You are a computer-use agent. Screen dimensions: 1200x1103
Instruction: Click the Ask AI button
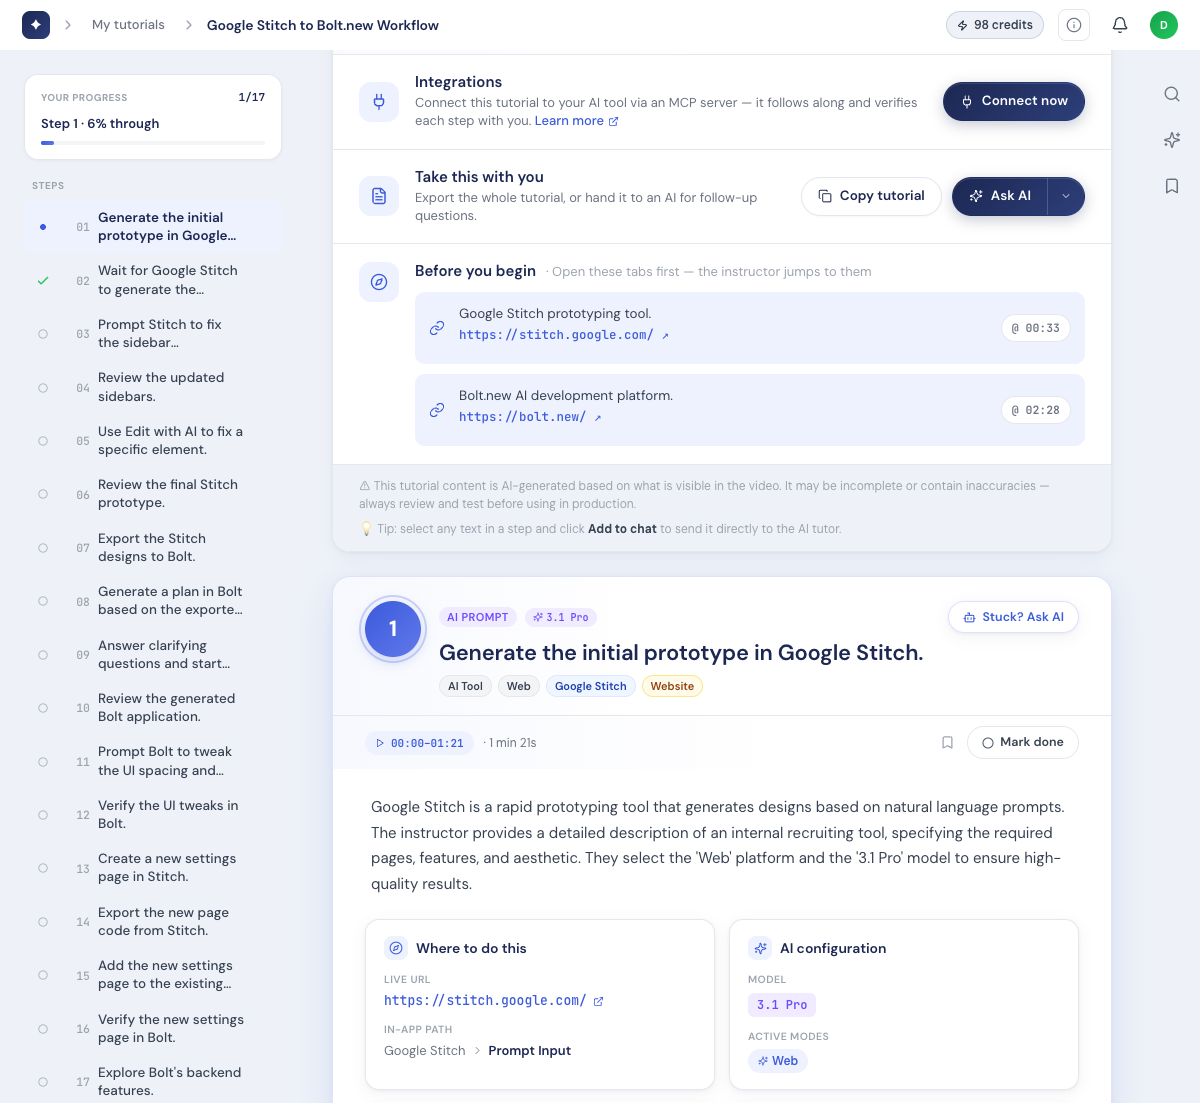(1000, 196)
